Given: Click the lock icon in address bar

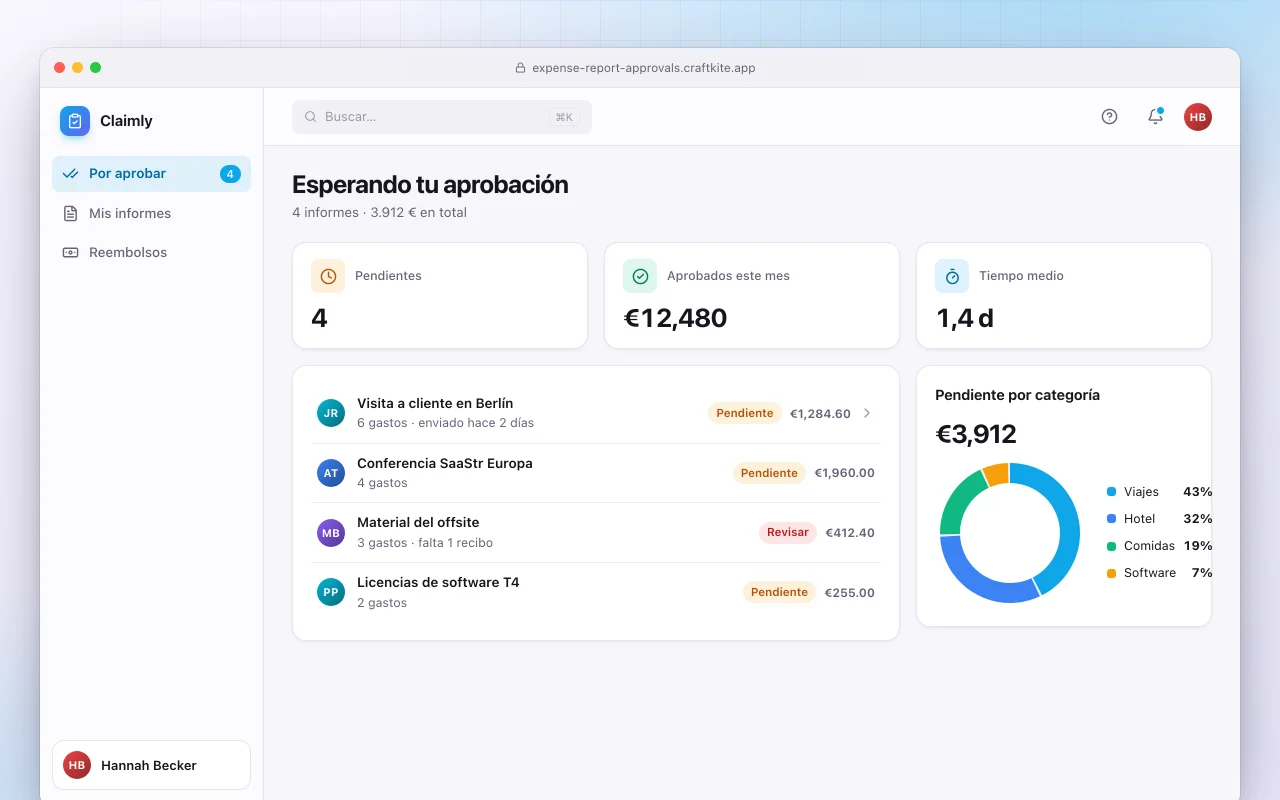Looking at the screenshot, I should (x=520, y=68).
